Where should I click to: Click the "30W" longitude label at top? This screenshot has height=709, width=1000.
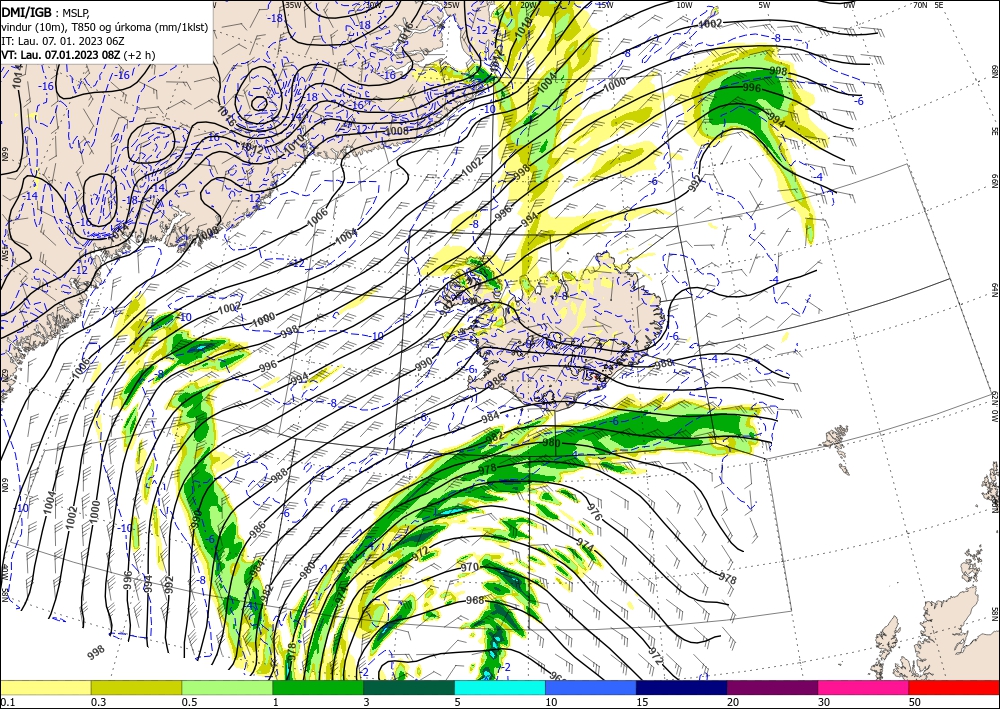pos(373,4)
